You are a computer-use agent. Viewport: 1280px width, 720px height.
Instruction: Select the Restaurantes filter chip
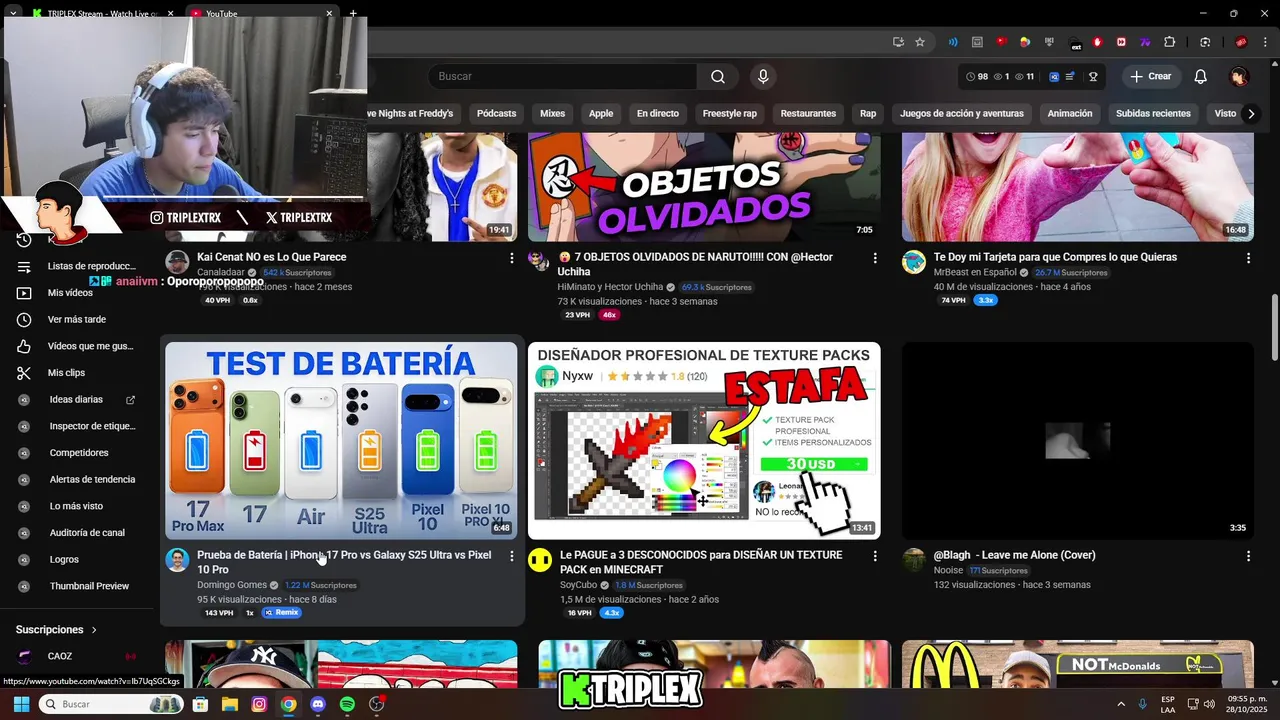pos(808,114)
